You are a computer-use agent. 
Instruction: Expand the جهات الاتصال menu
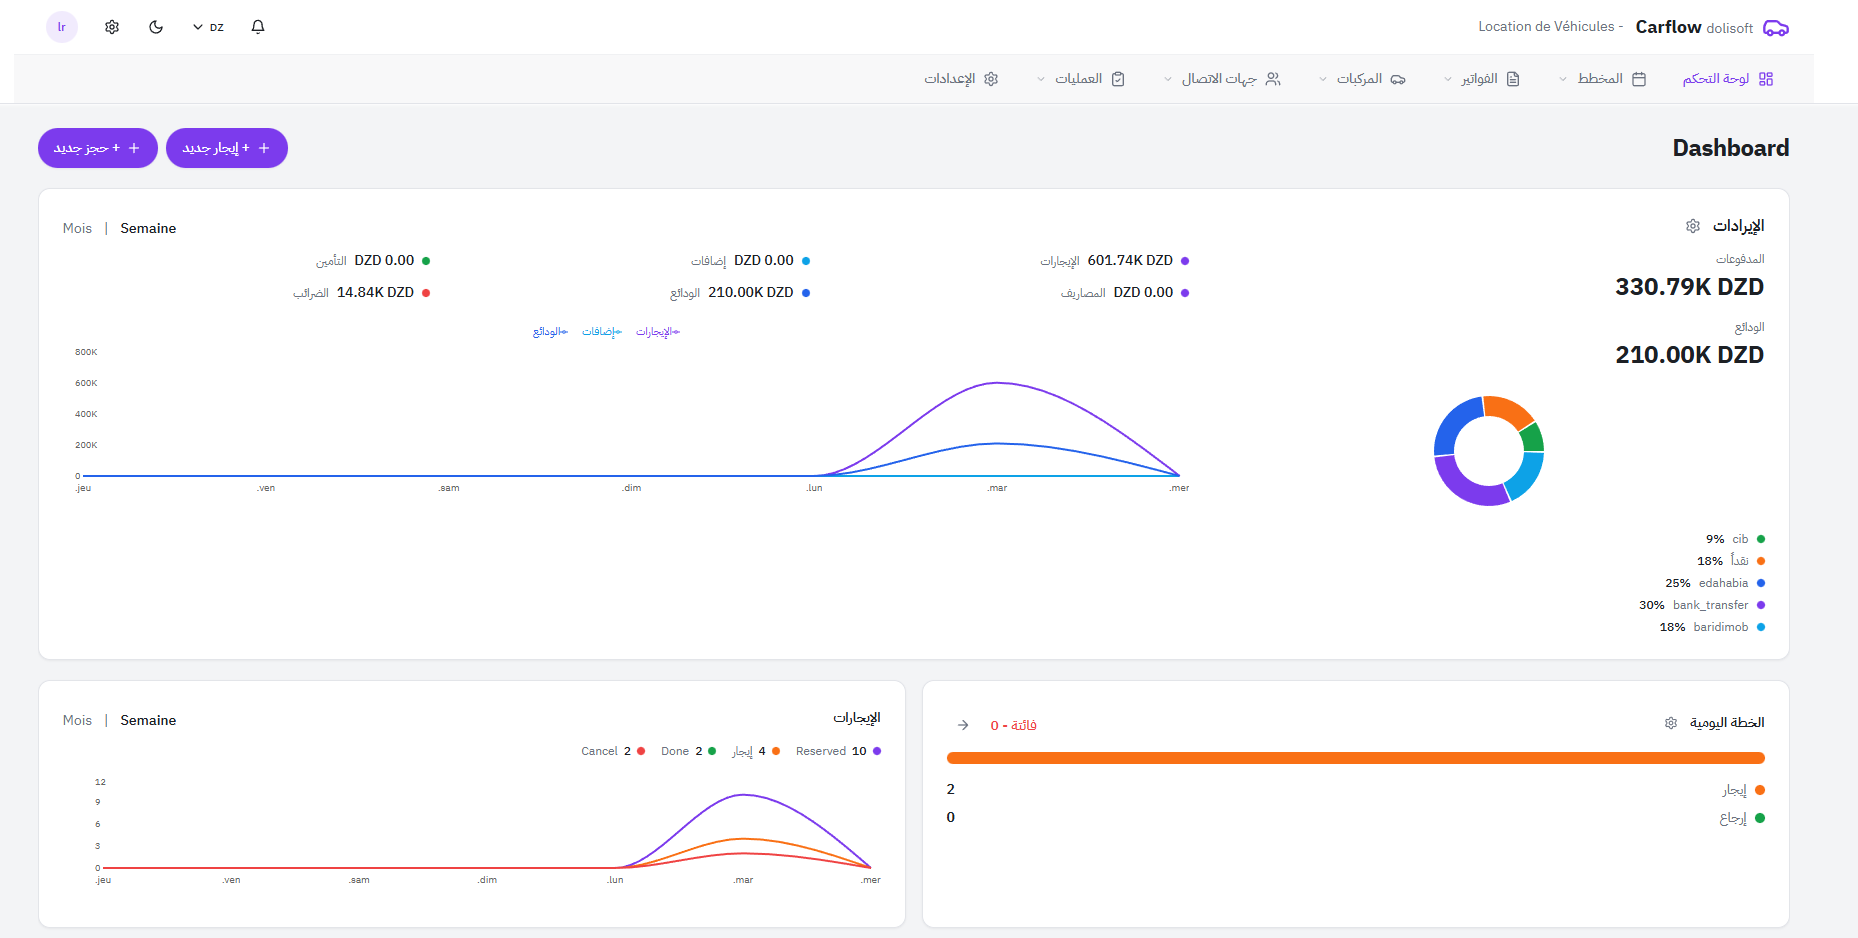1222,79
